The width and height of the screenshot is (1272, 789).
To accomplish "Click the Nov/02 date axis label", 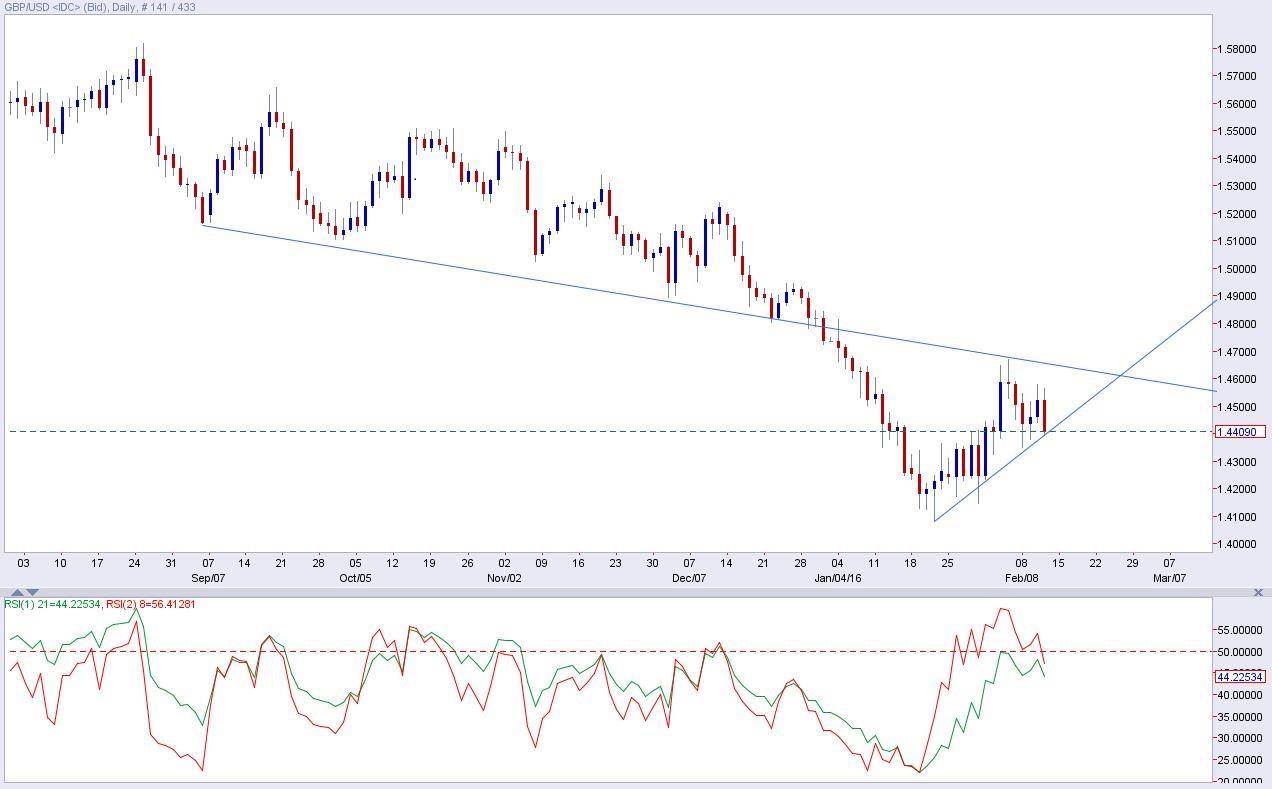I will [504, 578].
